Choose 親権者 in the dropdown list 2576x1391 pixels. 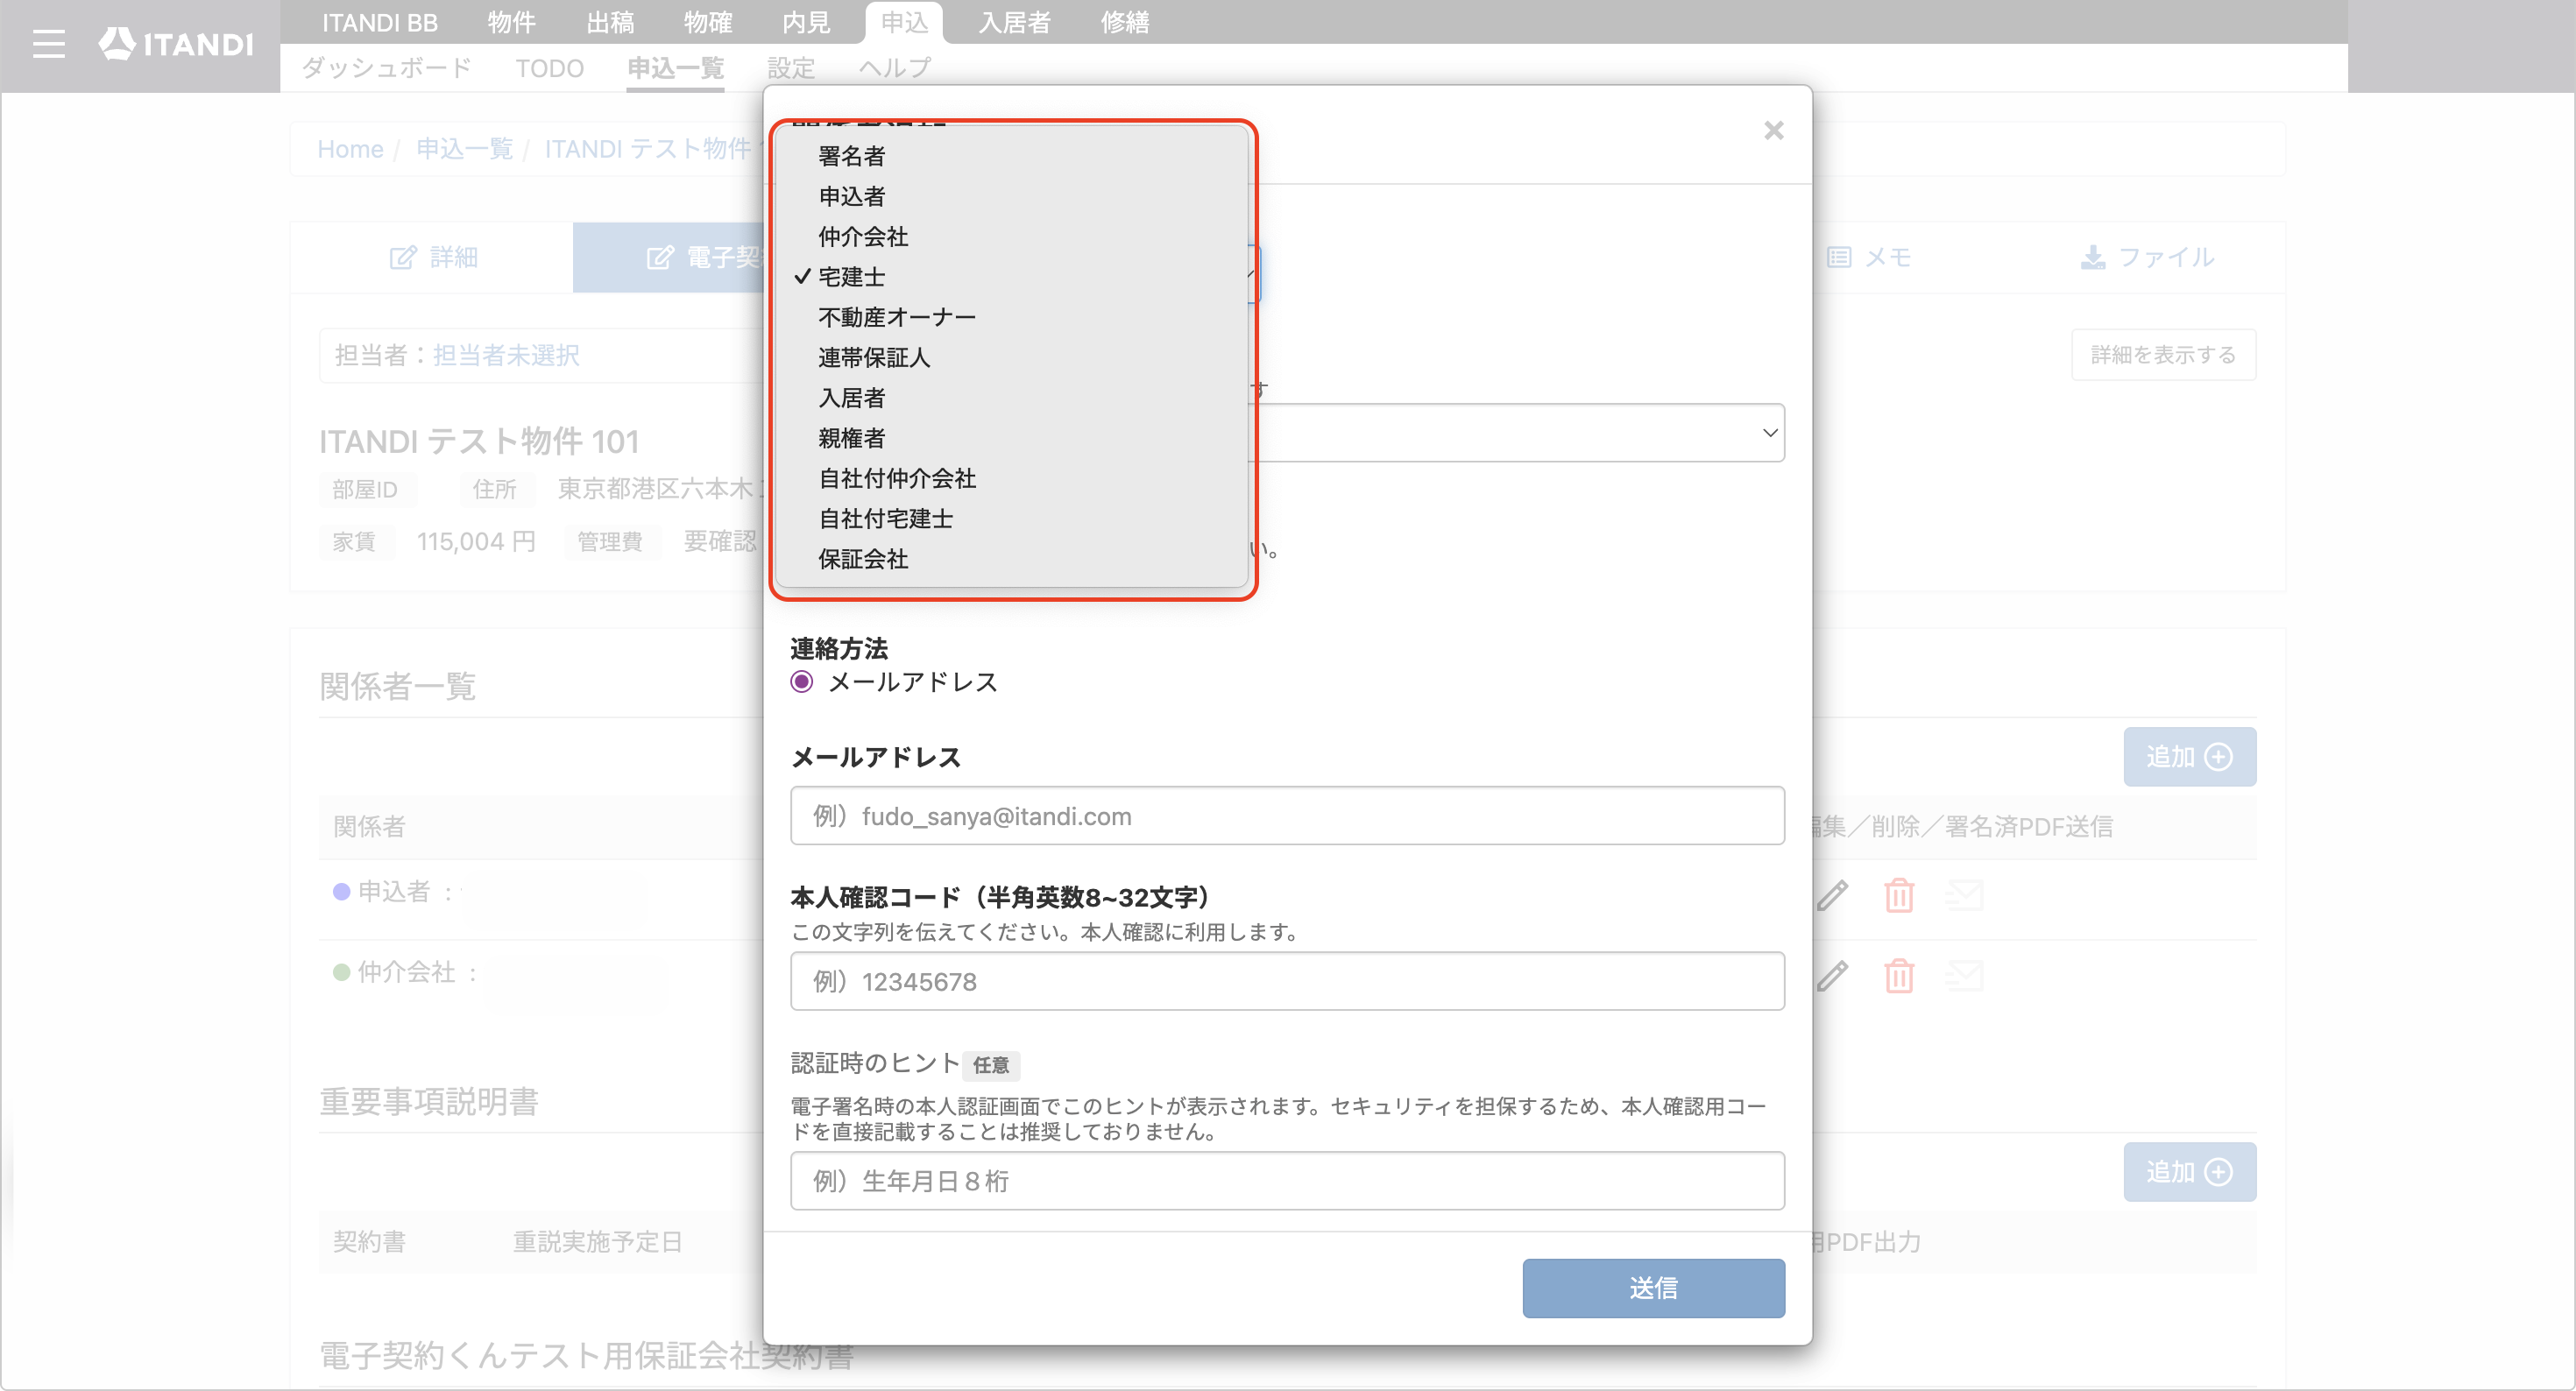1012,438
